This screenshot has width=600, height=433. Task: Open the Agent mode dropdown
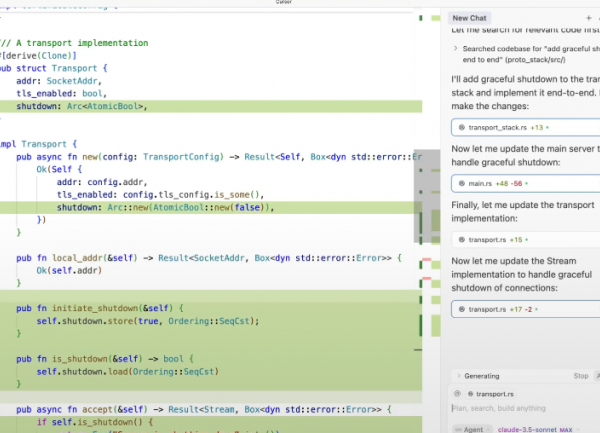coord(471,429)
